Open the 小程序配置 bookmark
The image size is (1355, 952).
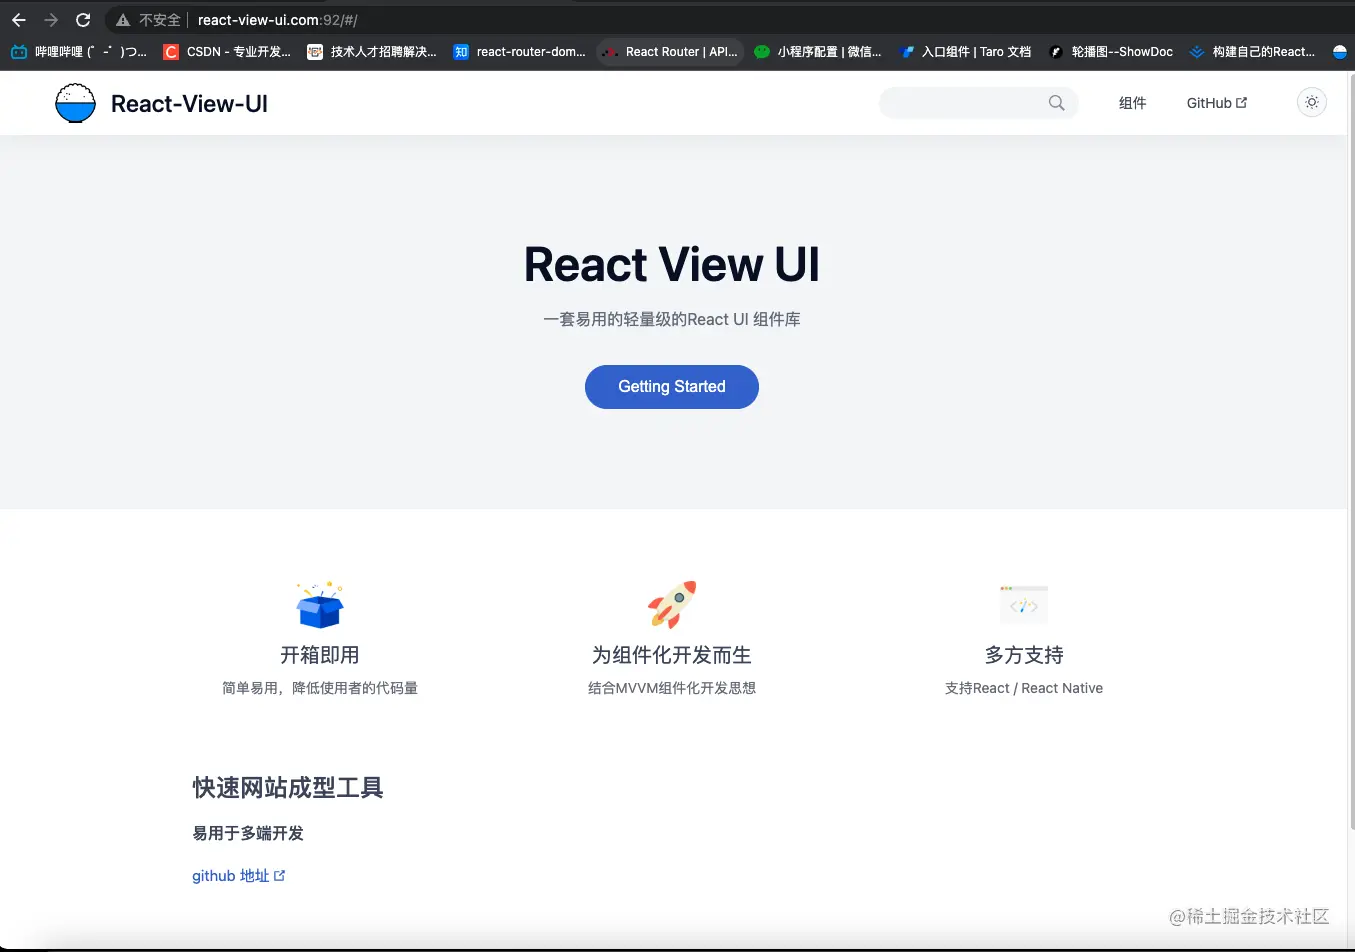[x=818, y=52]
